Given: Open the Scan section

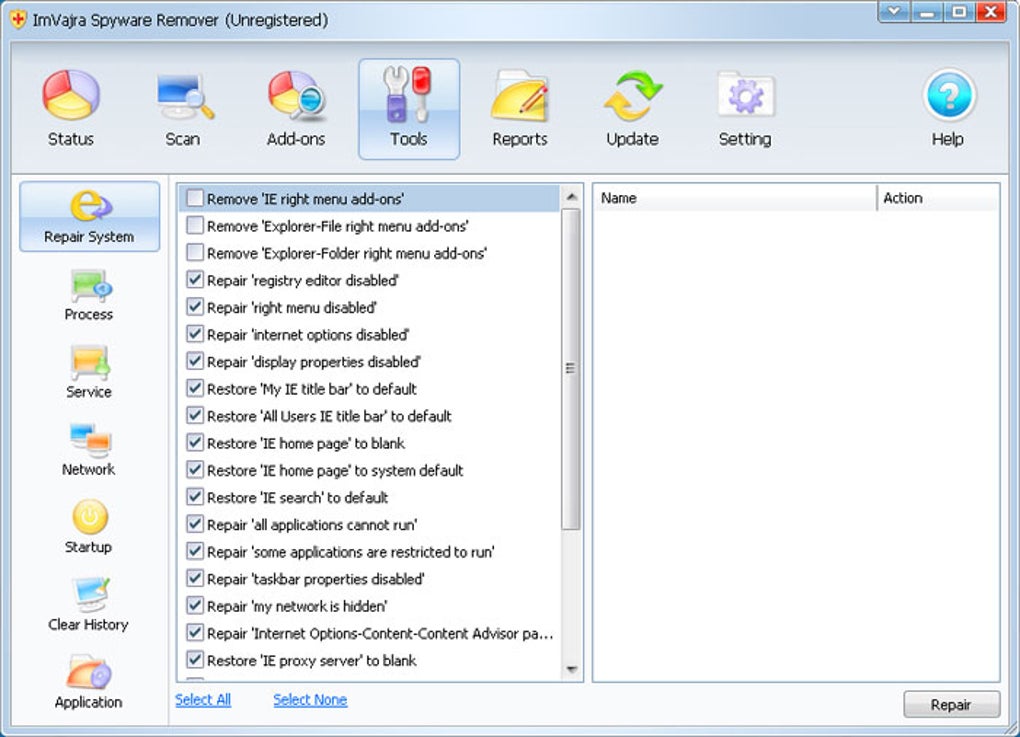Looking at the screenshot, I should click(x=184, y=109).
